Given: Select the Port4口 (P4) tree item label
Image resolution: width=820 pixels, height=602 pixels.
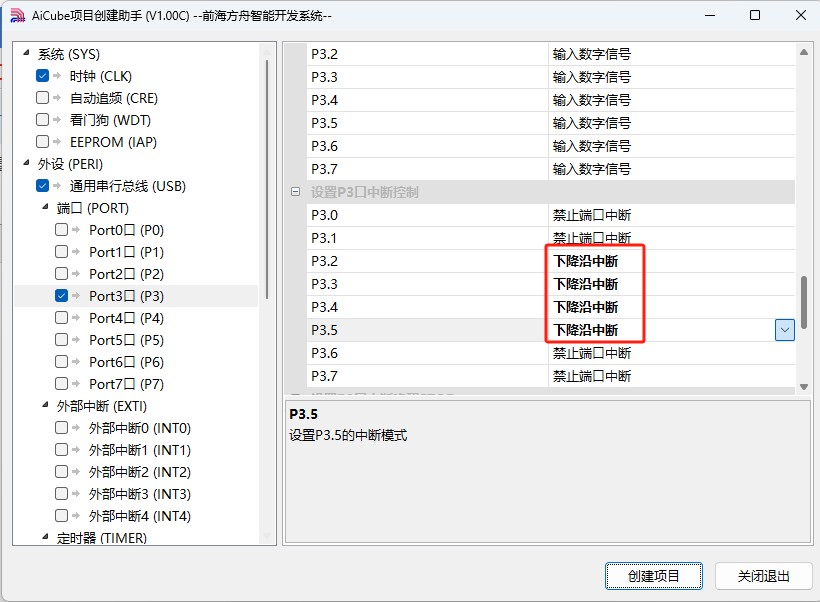Looking at the screenshot, I should 126,318.
